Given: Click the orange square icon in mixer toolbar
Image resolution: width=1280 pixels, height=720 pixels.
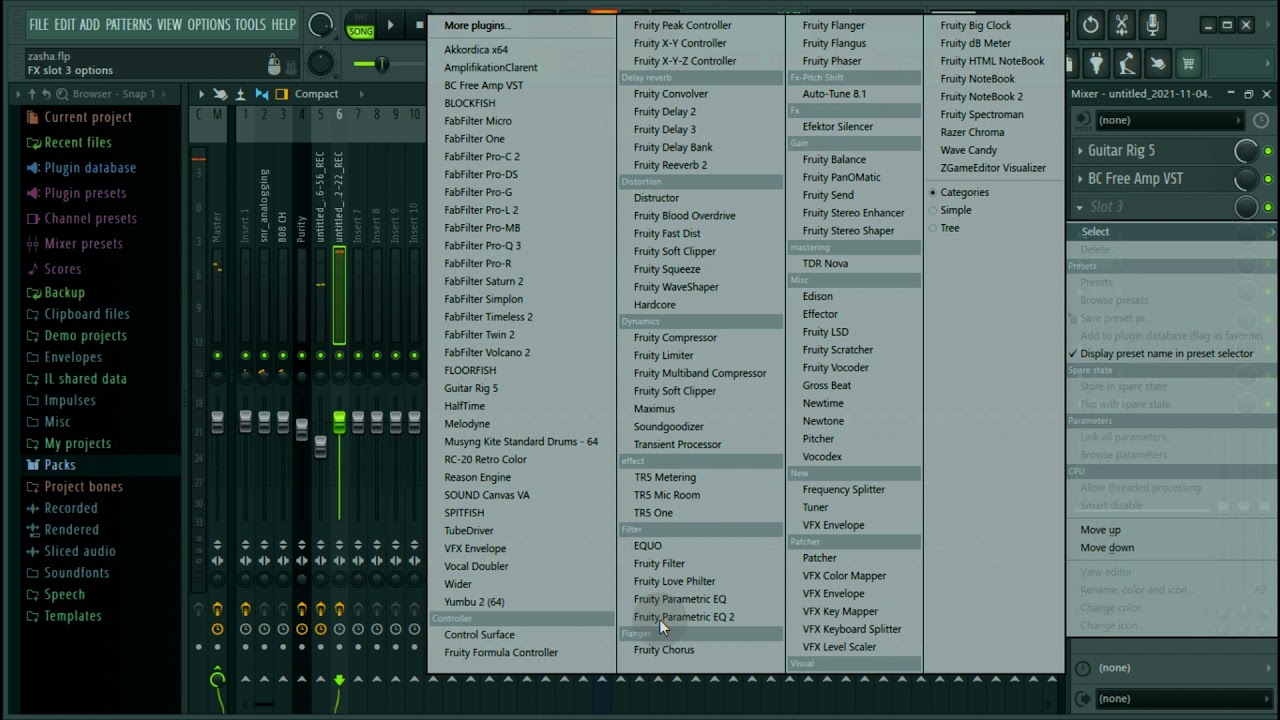Looking at the screenshot, I should (282, 94).
